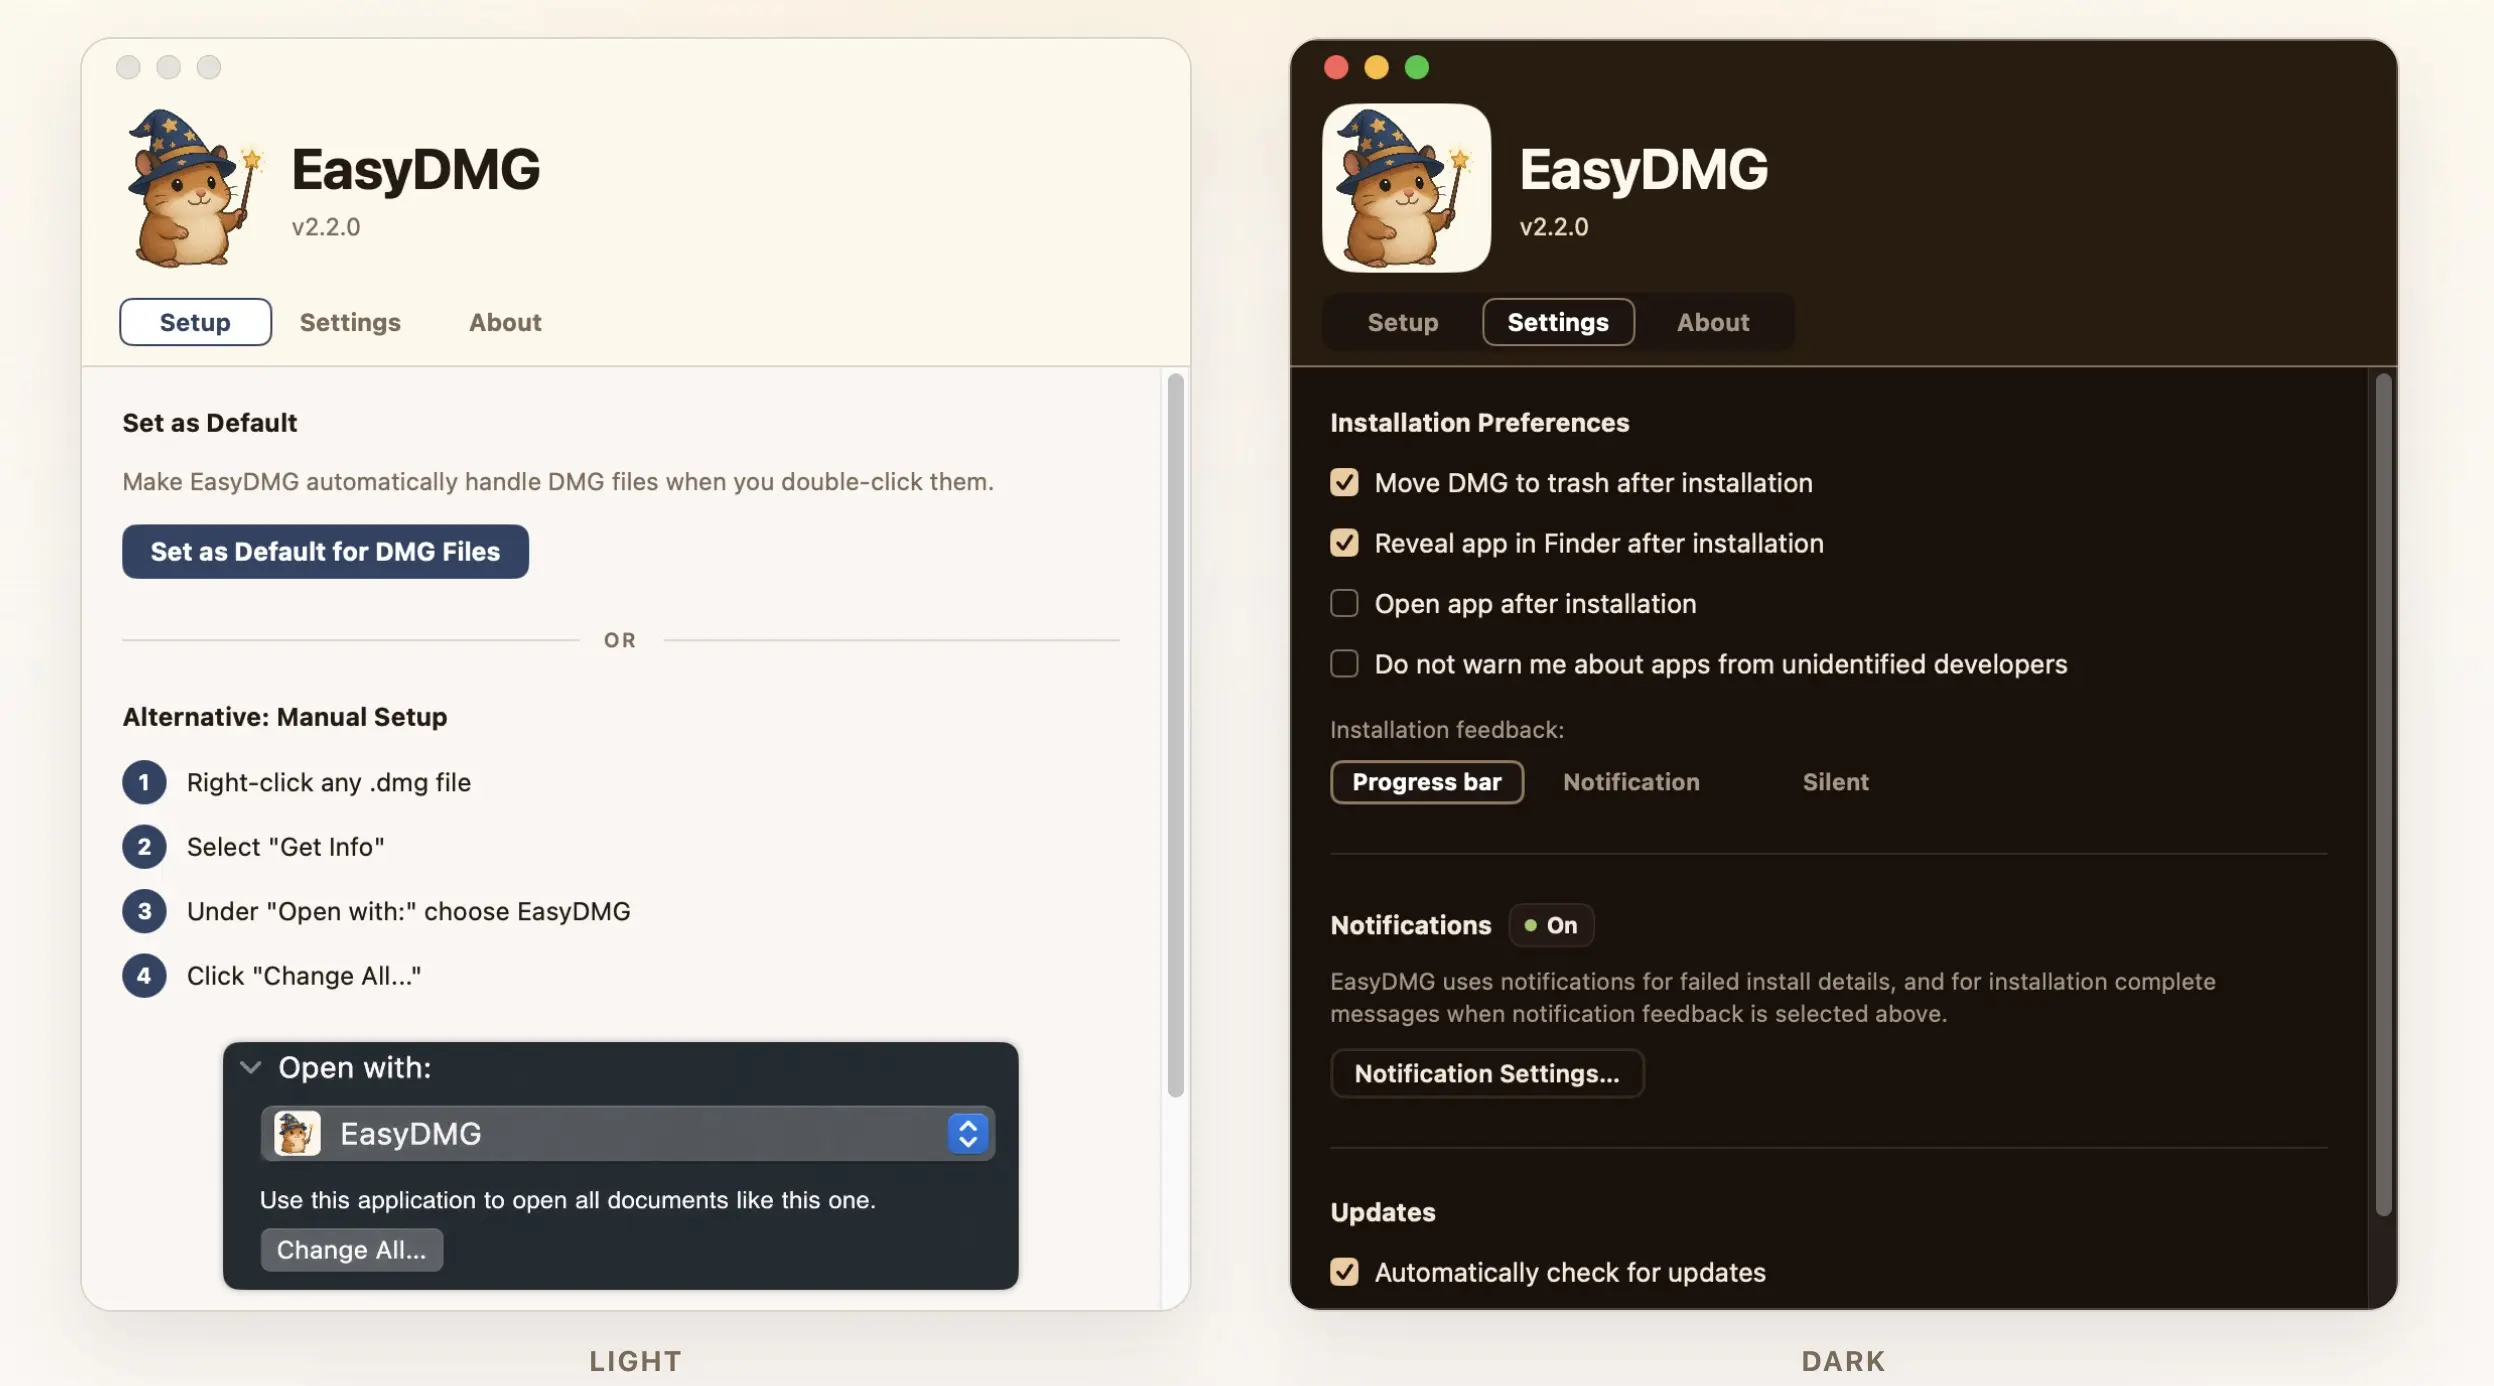Select Silent installation feedback
Viewport: 2494px width, 1386px height.
tap(1835, 782)
